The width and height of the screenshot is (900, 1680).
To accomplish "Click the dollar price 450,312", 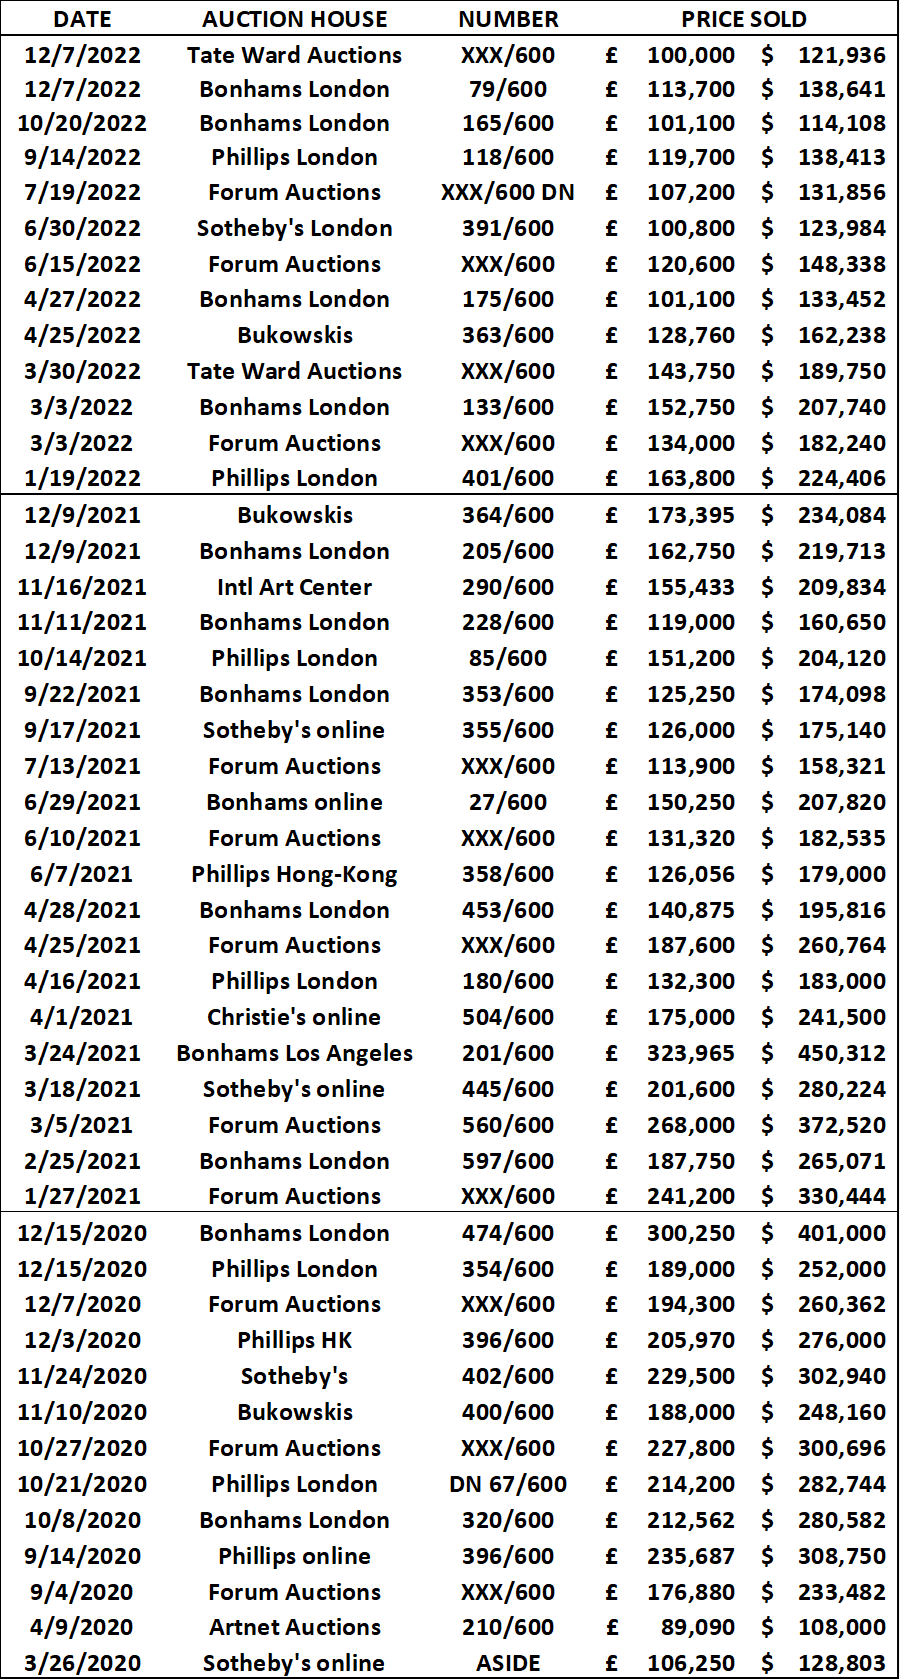I will coord(842,1053).
